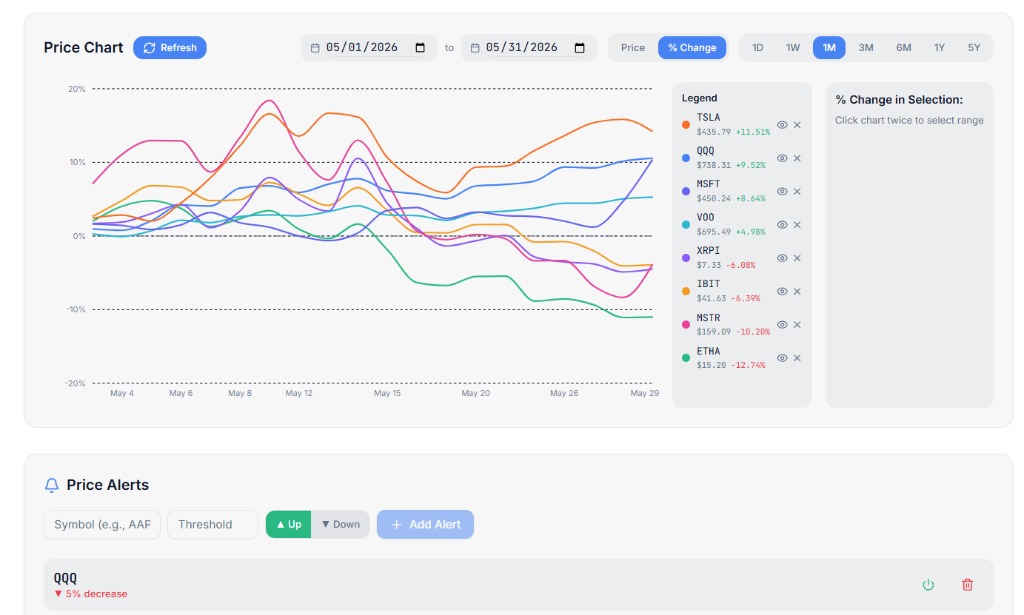Click MSTR change -10.20%
The width and height of the screenshot is (1024, 615).
[x=753, y=332]
